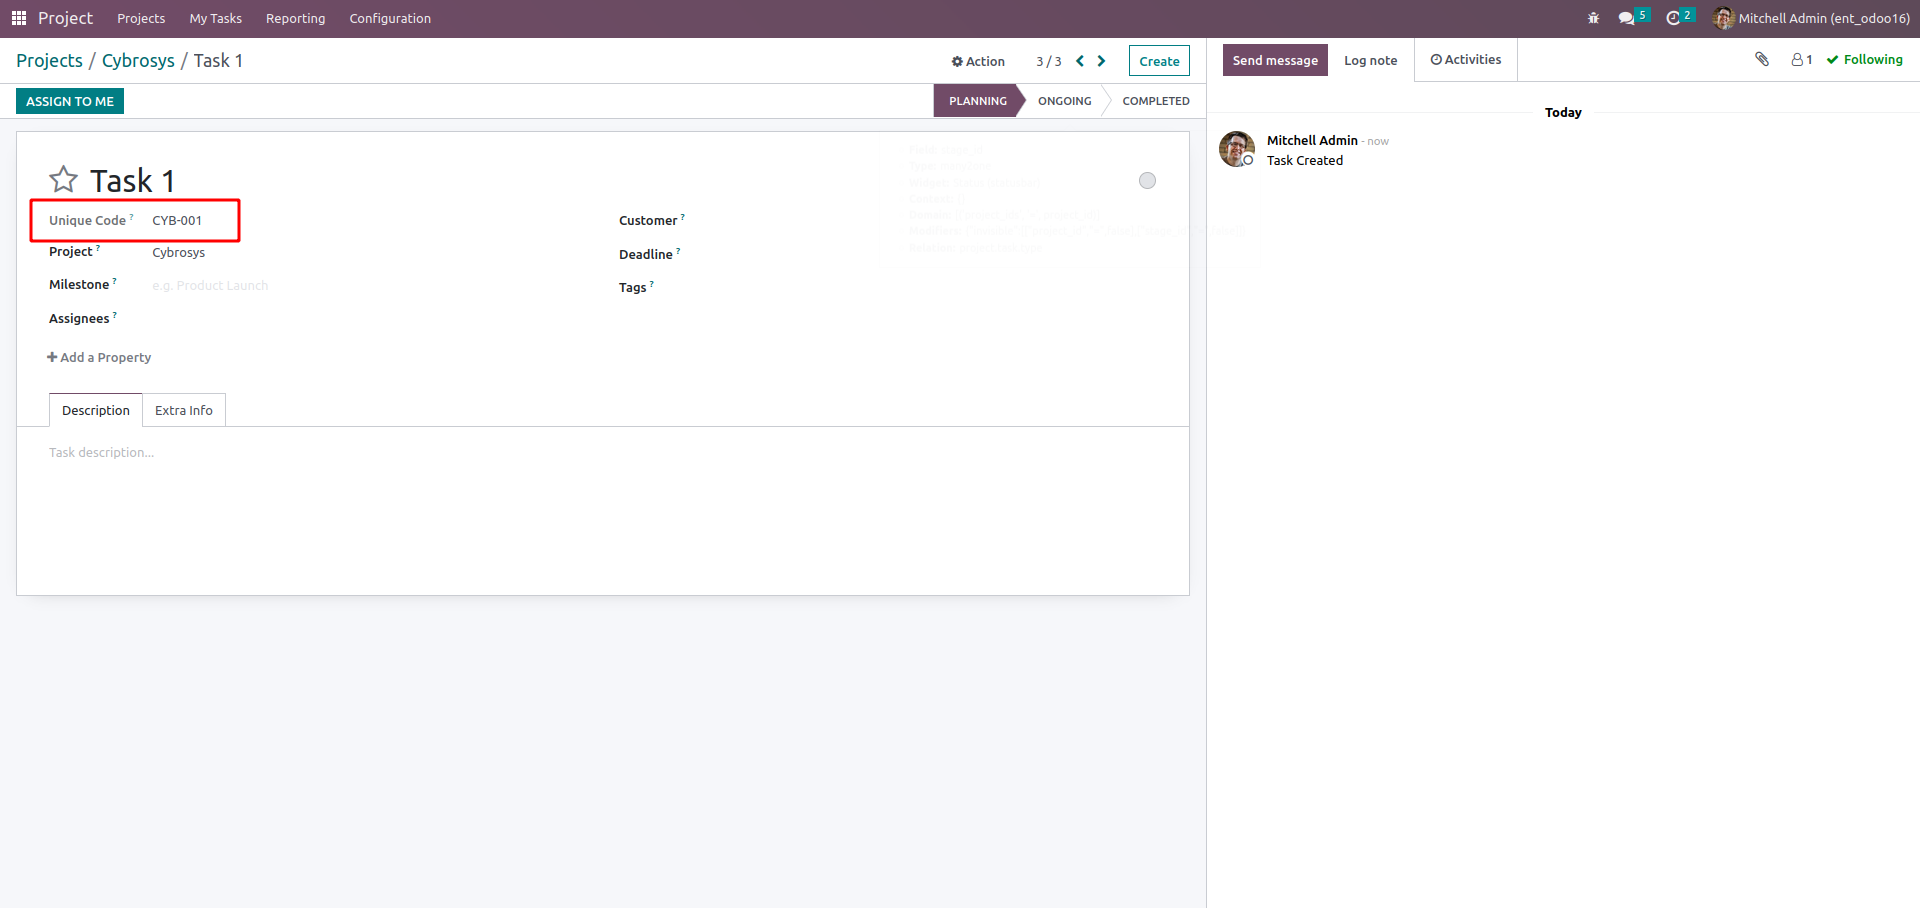This screenshot has width=1920, height=908.
Task: Open the conversations chat icon
Action: coord(1627,18)
